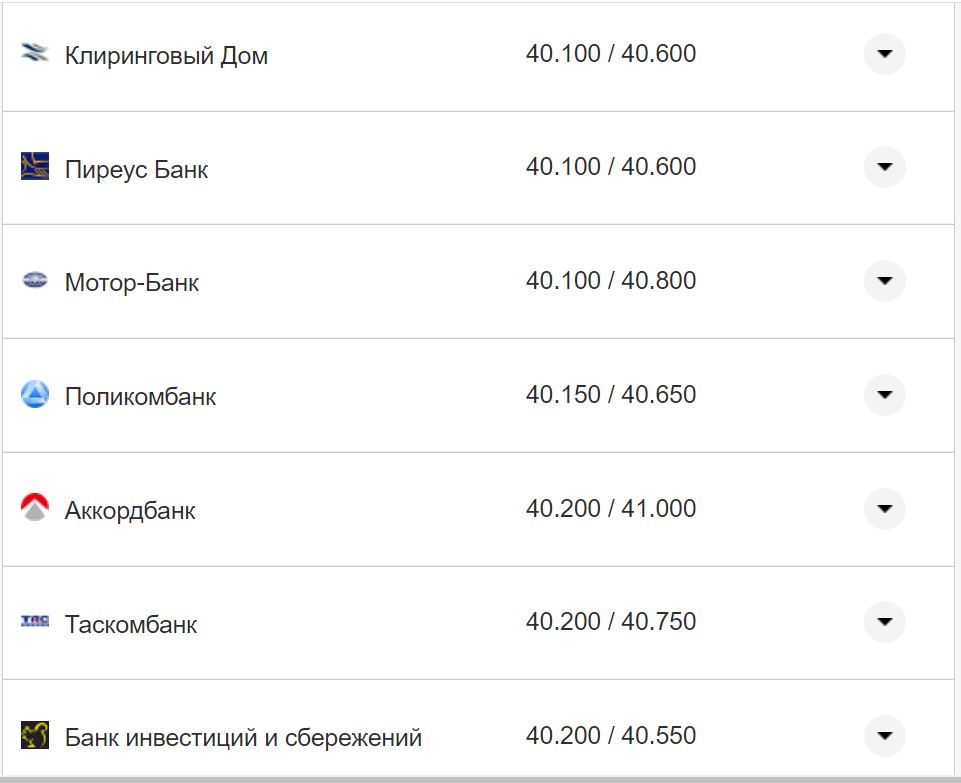
Task: Expand the Клиринговый Дом rate details
Action: pos(884,54)
